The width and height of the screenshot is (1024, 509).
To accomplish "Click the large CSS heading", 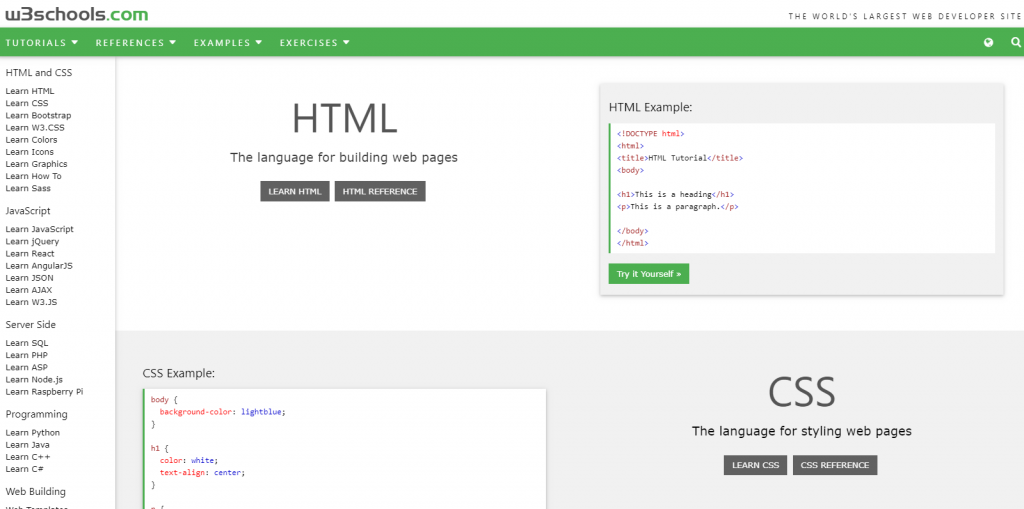I will click(801, 391).
